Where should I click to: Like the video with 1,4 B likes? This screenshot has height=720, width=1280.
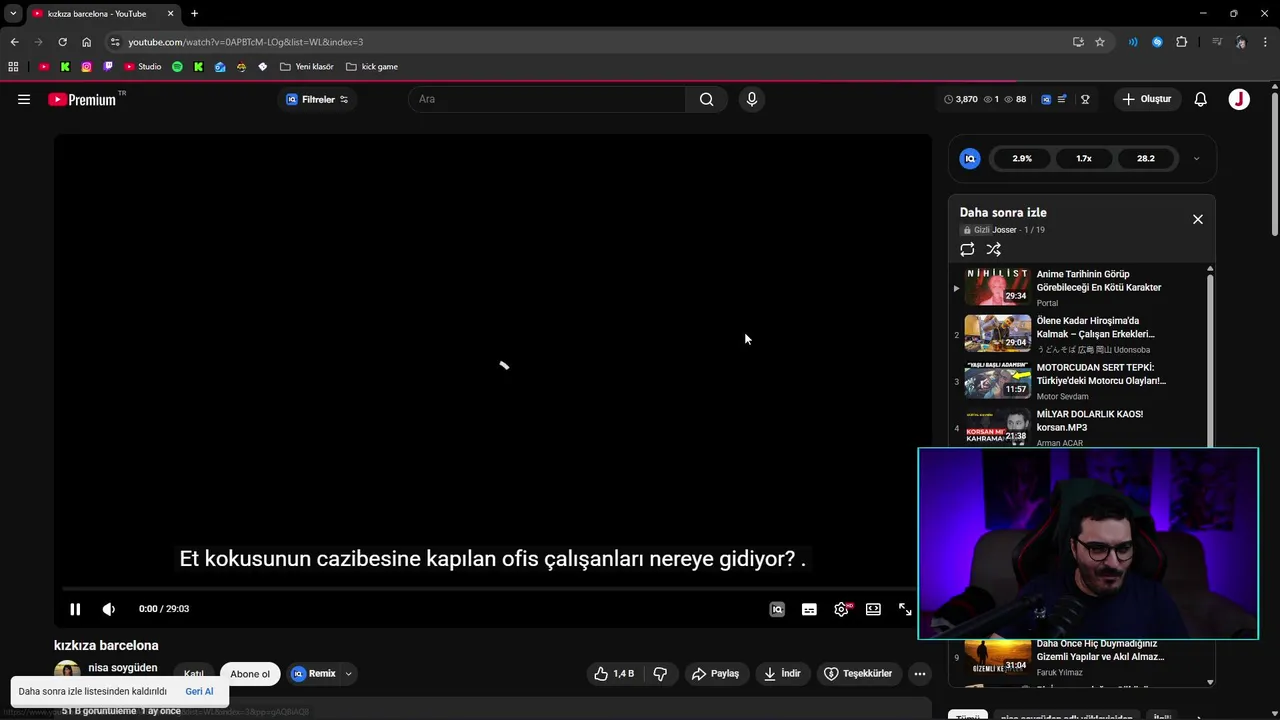[614, 674]
